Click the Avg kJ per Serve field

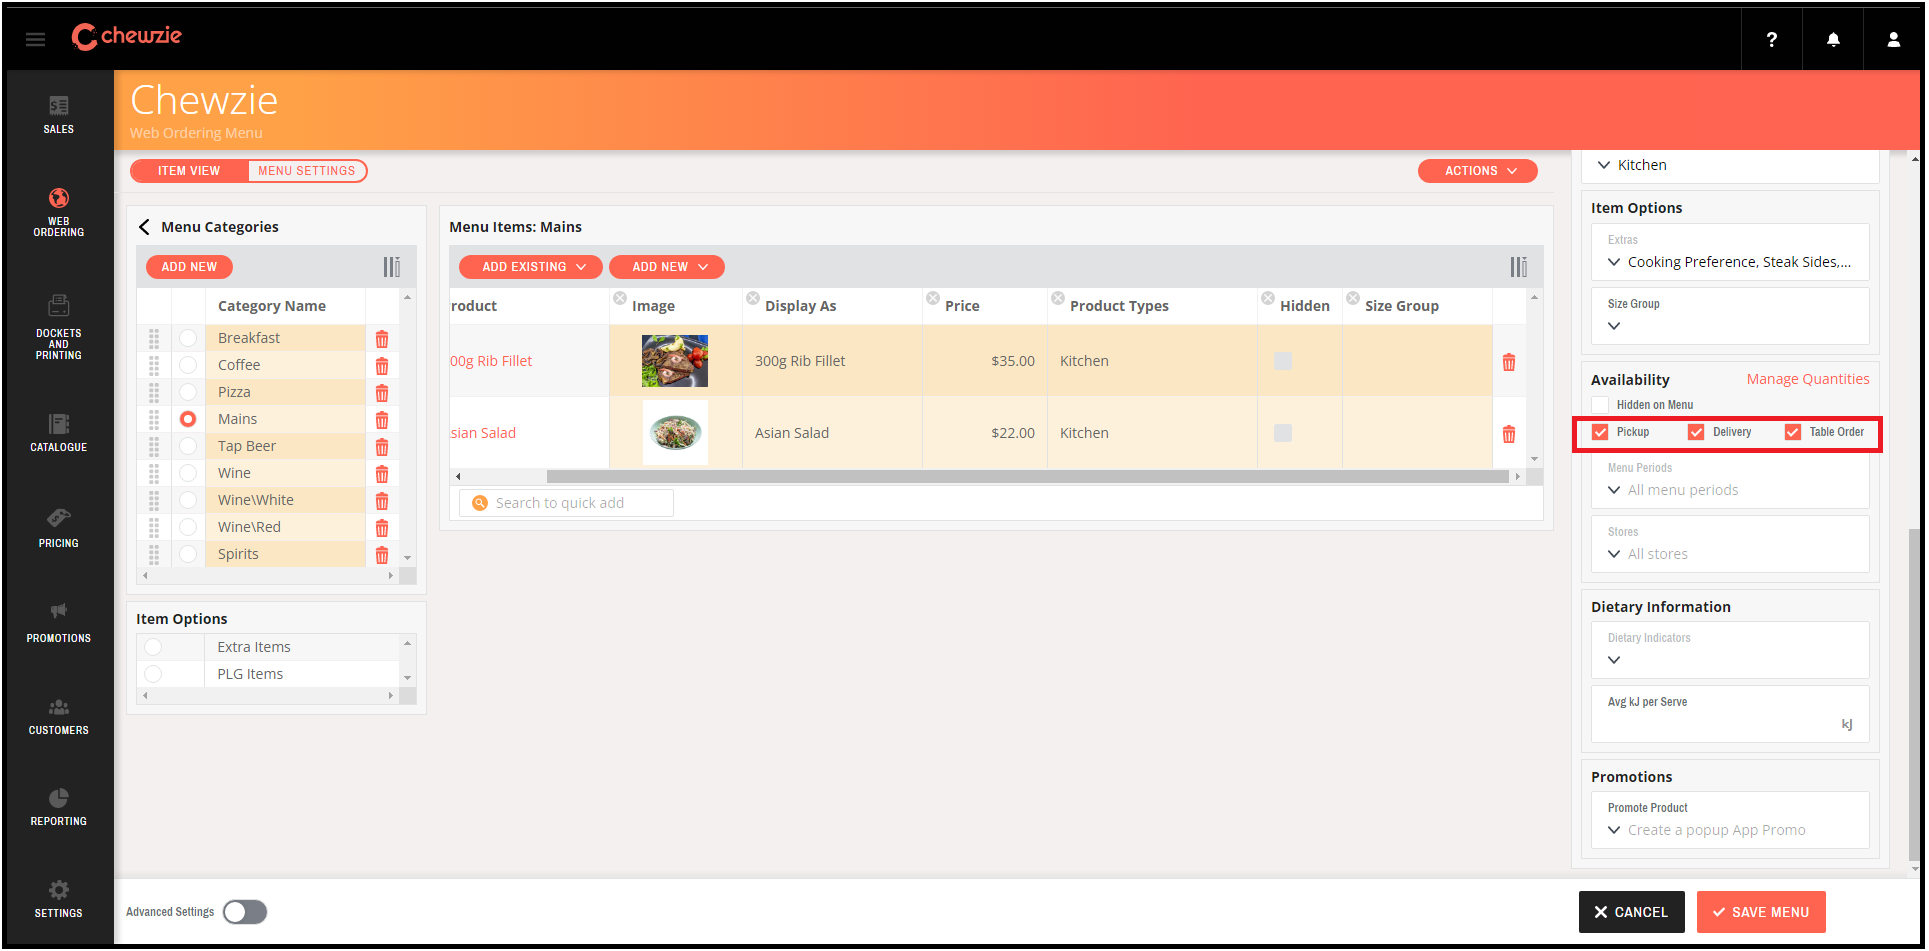1730,714
